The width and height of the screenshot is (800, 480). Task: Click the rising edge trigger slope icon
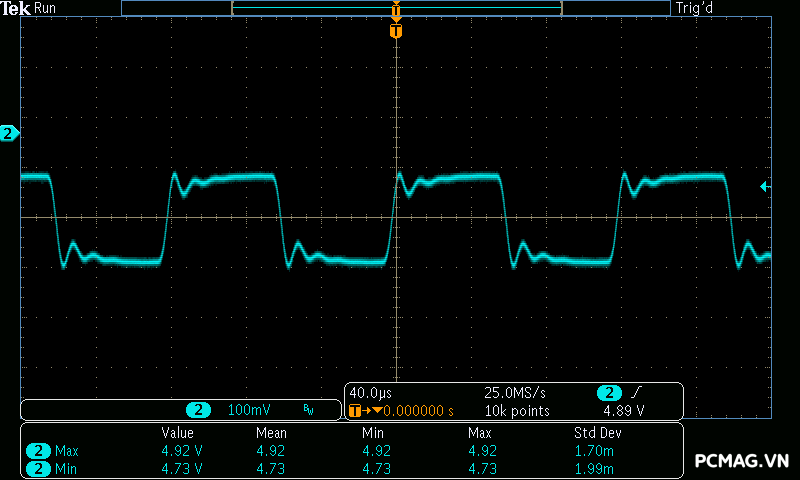(x=638, y=393)
